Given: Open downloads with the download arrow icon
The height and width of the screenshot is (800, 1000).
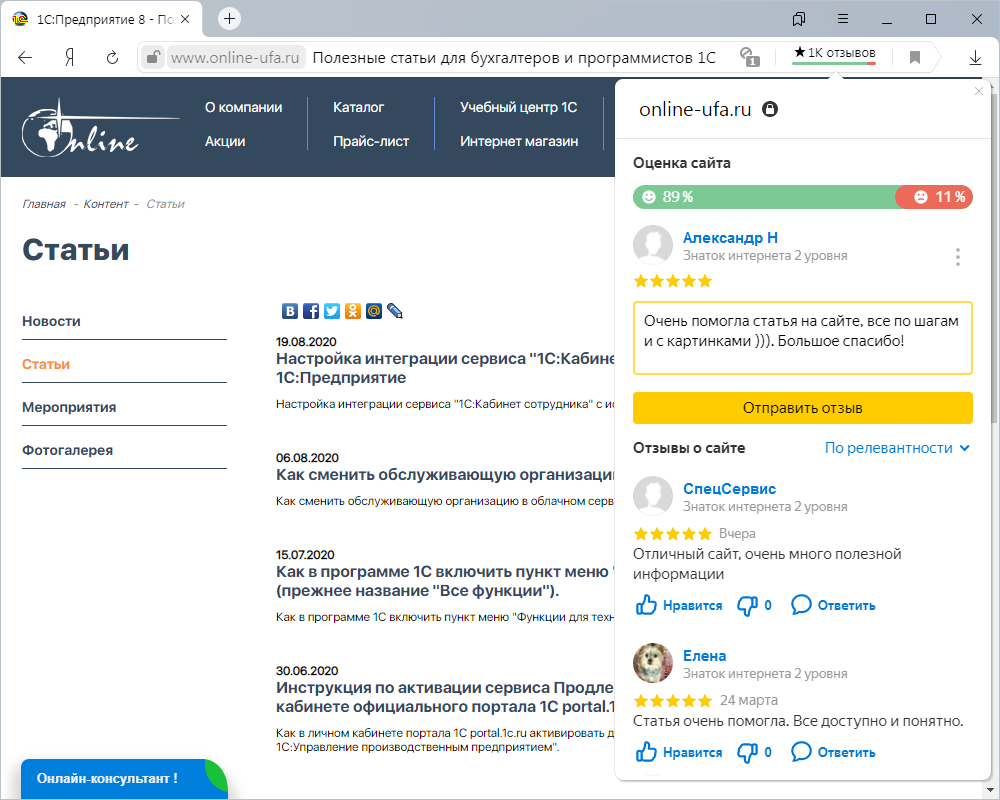Looking at the screenshot, I should pyautogui.click(x=975, y=57).
